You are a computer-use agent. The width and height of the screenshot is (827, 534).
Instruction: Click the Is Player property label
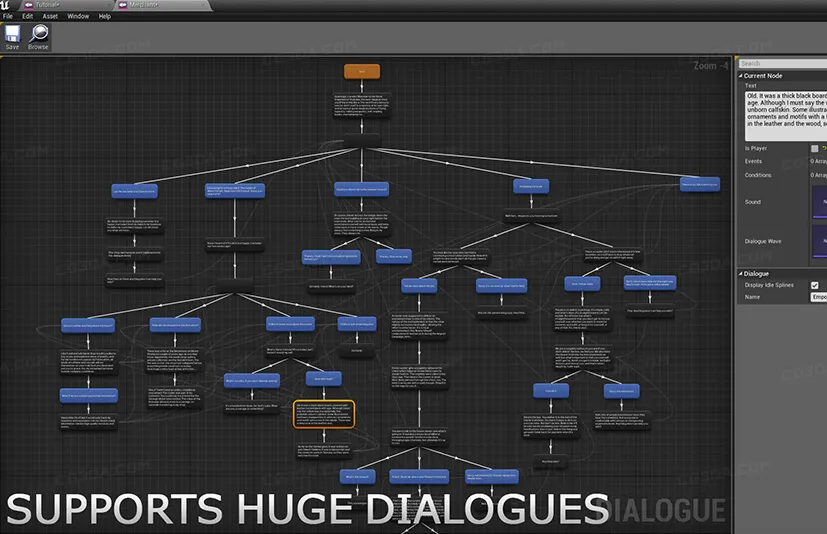tap(756, 149)
